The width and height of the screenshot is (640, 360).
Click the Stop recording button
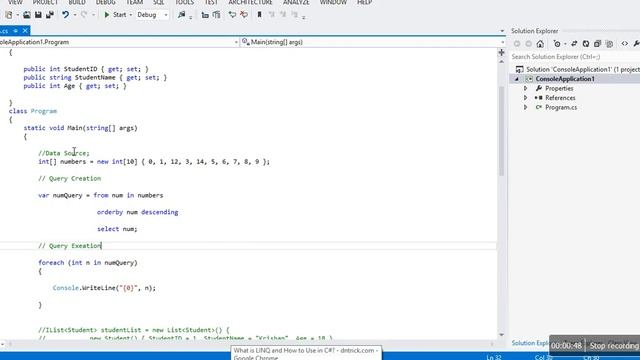pyautogui.click(x=613, y=346)
